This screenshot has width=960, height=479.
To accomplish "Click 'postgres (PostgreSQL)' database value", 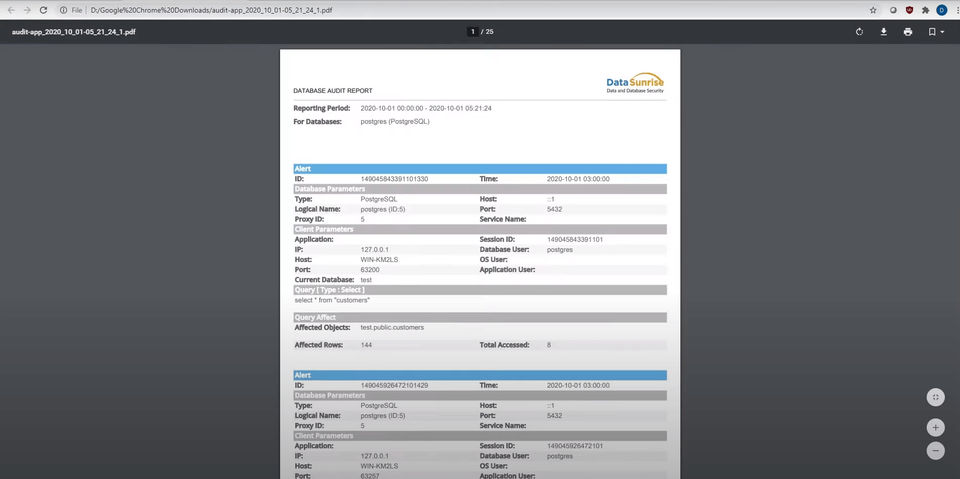I will (x=395, y=122).
